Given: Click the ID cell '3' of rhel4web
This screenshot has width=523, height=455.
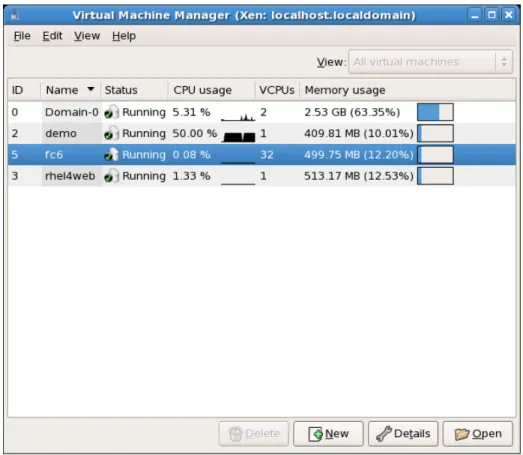Looking at the screenshot, I should pos(15,176).
